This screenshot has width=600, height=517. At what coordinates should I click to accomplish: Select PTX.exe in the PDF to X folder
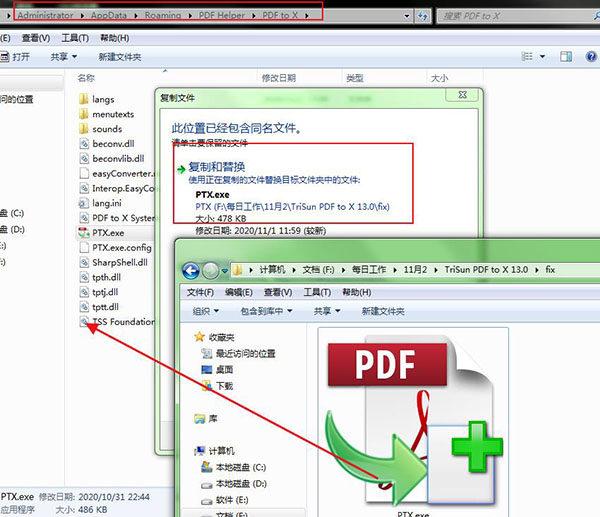point(107,232)
